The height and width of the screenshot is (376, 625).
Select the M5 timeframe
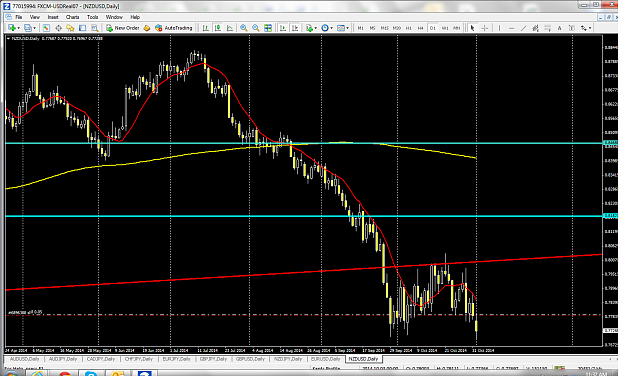372,28
